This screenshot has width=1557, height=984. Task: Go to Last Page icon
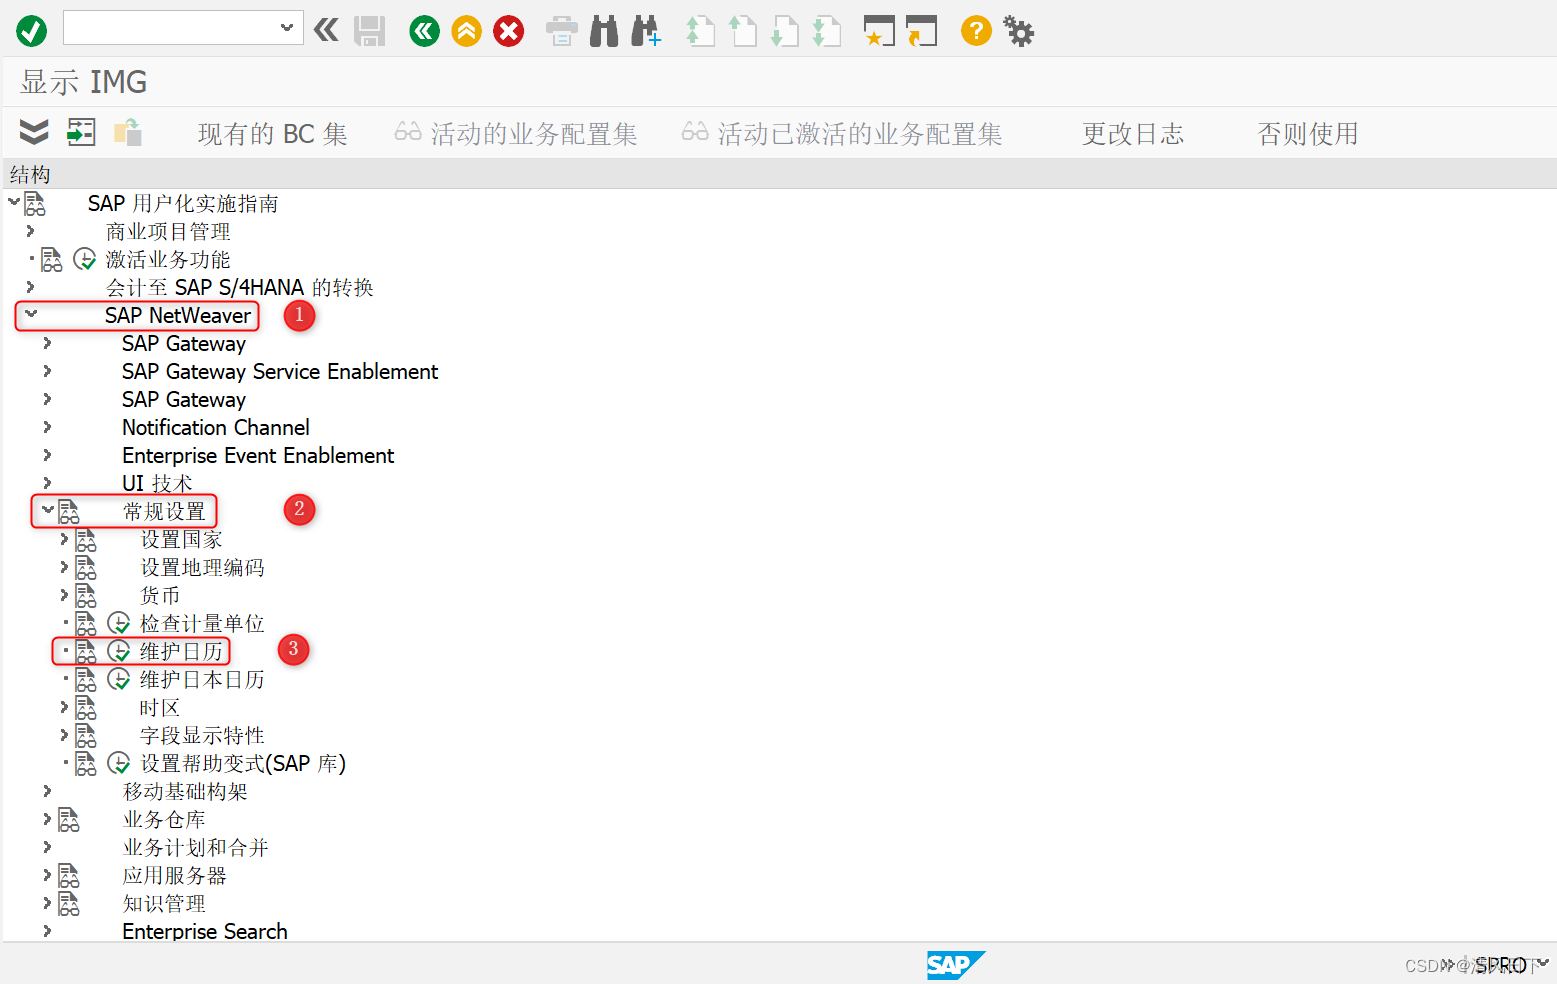pos(826,31)
